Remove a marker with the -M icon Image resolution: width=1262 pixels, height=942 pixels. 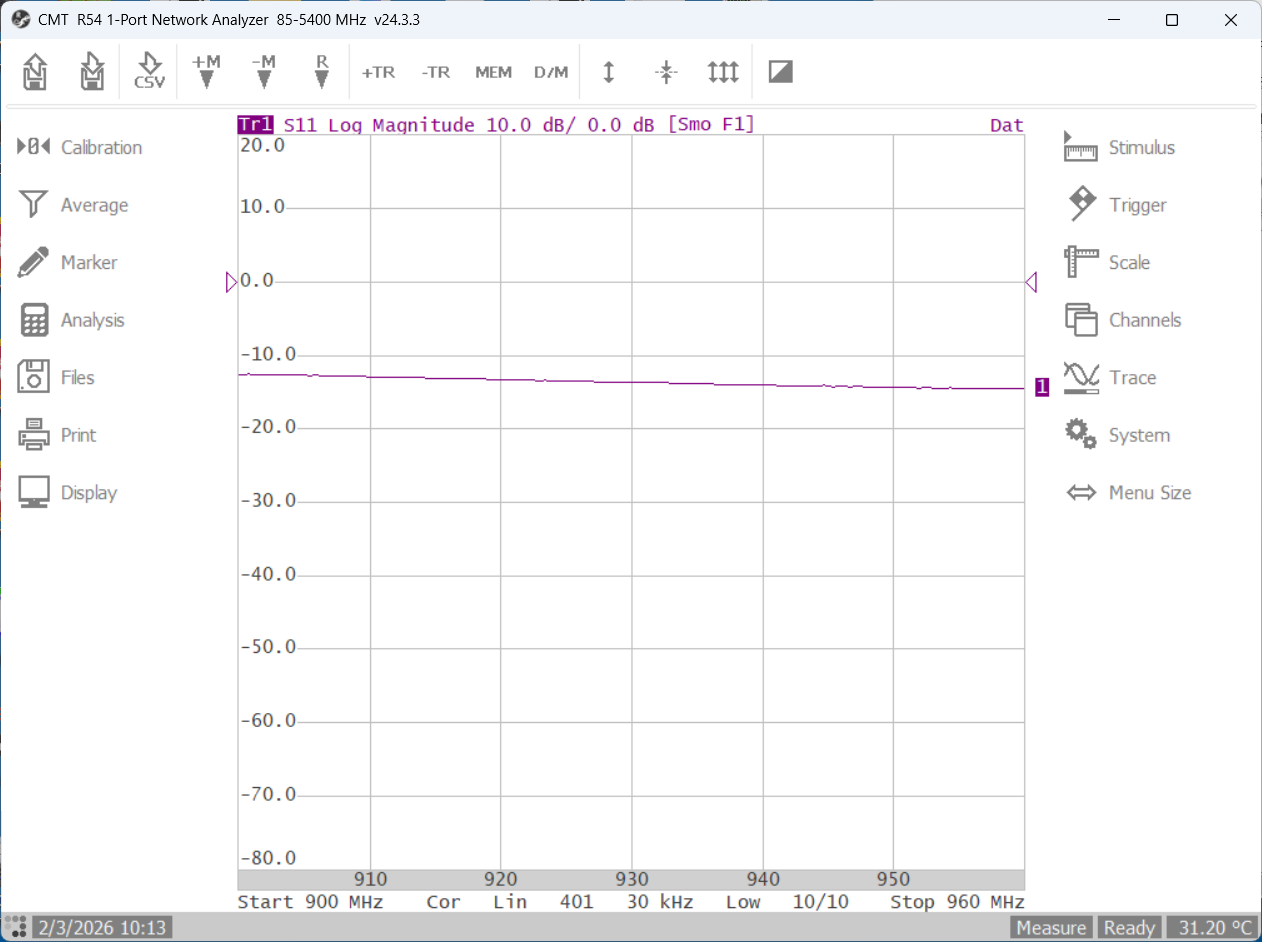(x=264, y=72)
